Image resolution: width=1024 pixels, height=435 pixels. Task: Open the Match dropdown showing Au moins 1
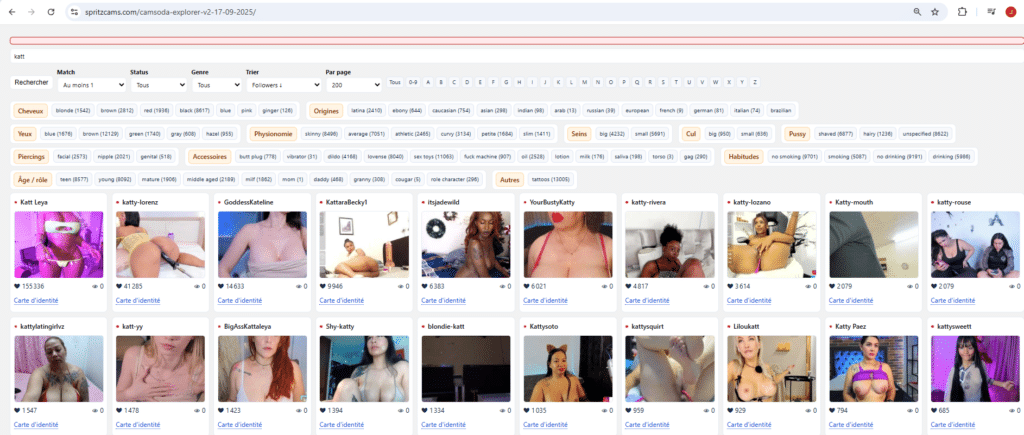point(91,85)
